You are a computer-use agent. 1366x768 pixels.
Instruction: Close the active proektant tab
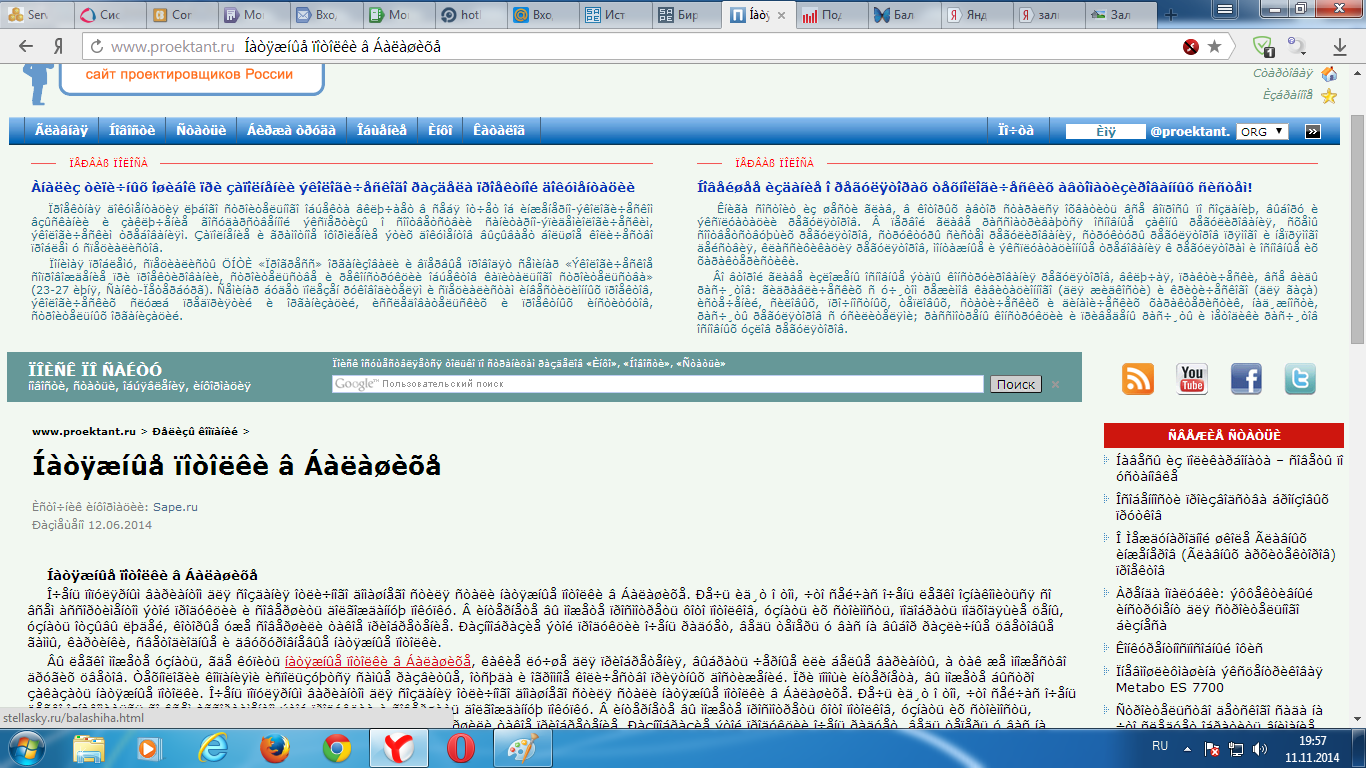point(782,15)
